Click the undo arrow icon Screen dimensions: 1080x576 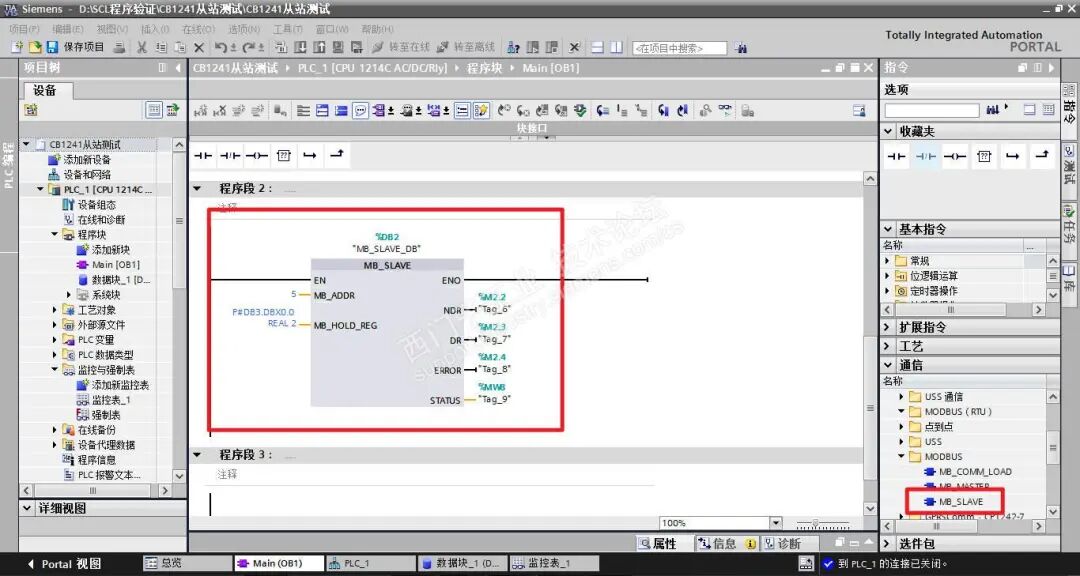(220, 48)
